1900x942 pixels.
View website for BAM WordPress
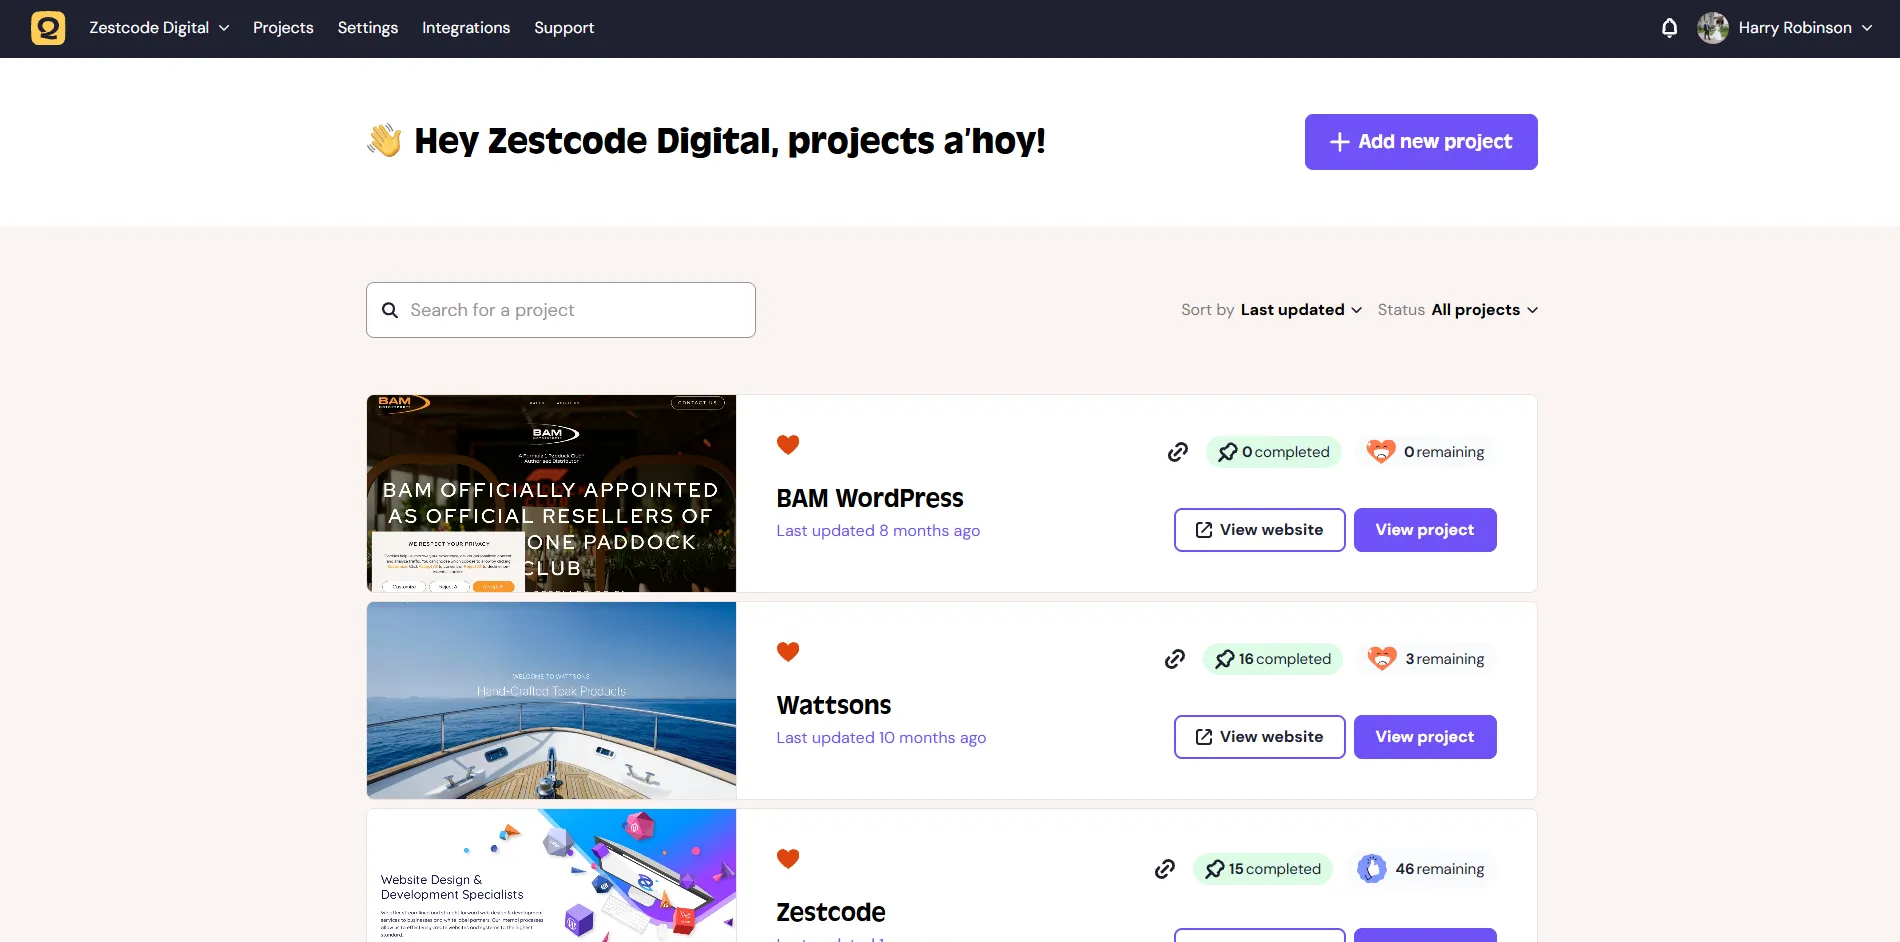click(x=1260, y=530)
